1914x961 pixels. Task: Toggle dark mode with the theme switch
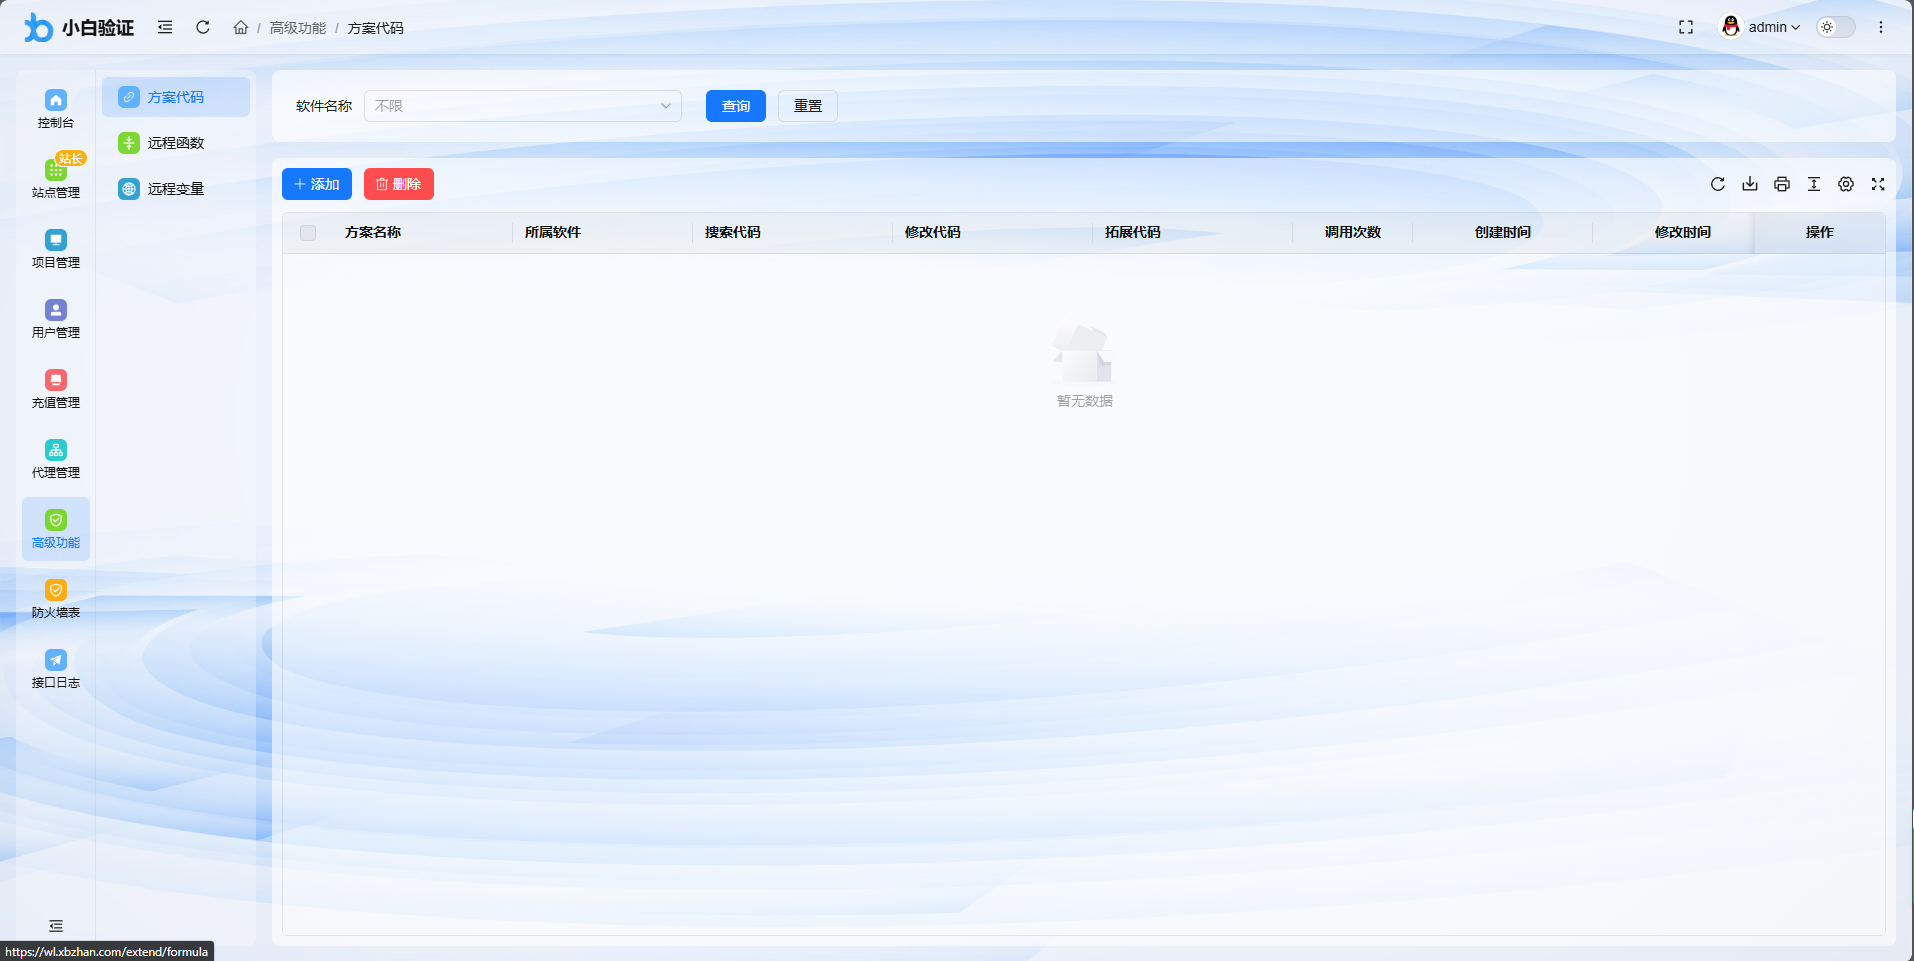tap(1835, 27)
